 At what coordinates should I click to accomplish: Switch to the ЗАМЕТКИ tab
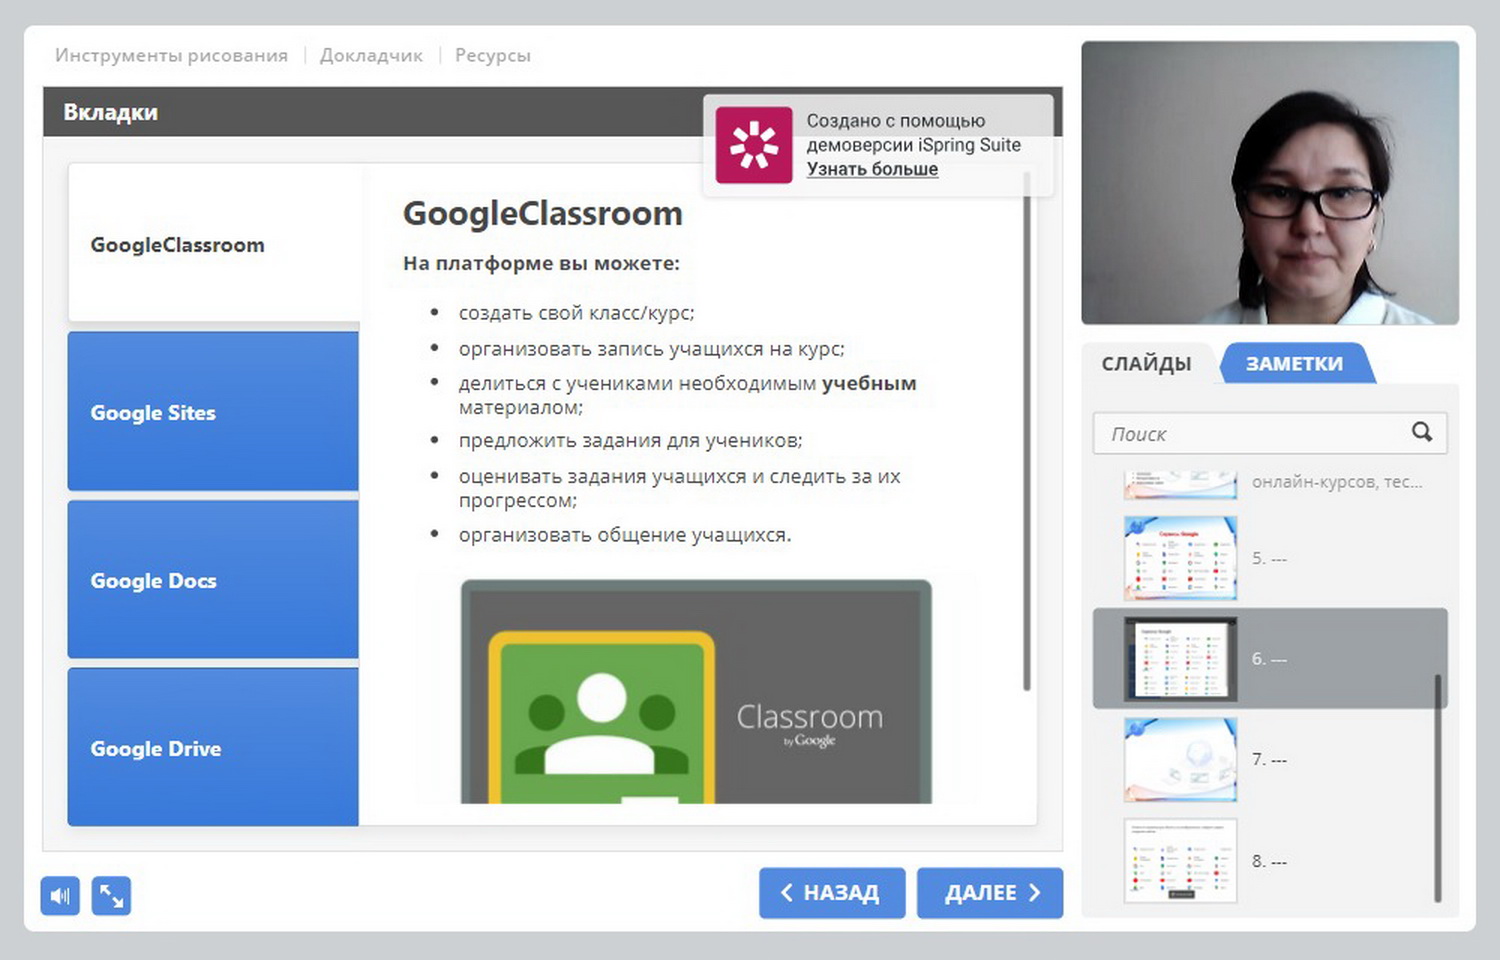pos(1294,364)
